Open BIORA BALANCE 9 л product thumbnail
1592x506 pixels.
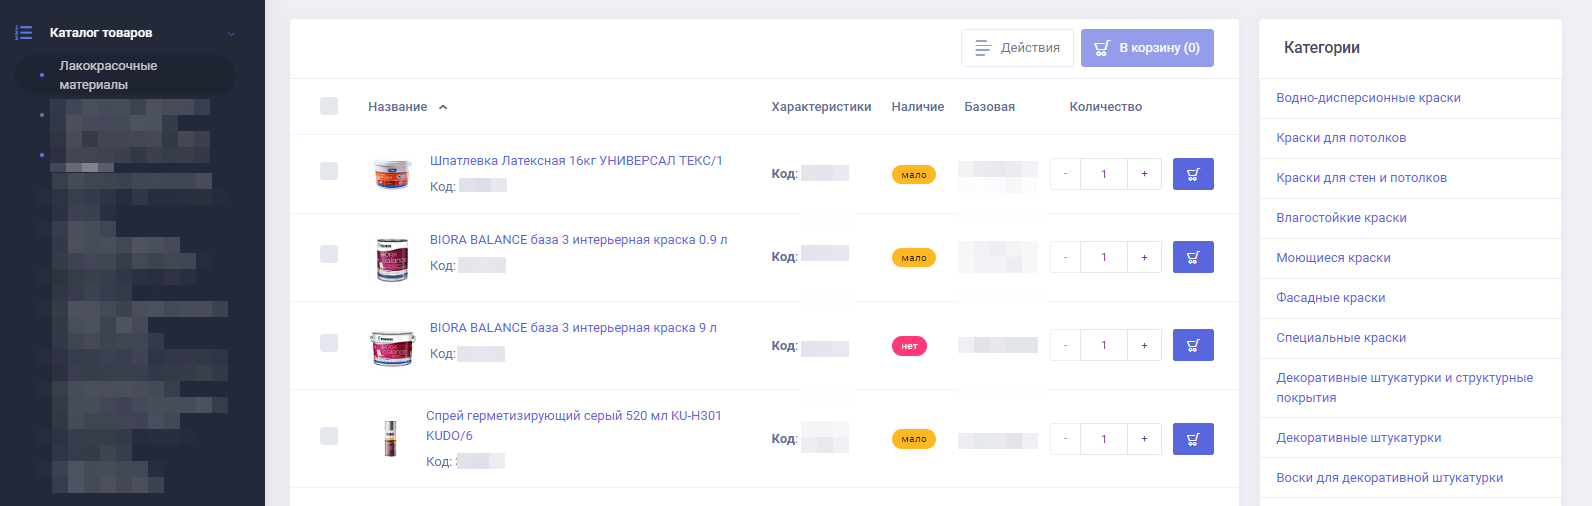click(x=392, y=346)
